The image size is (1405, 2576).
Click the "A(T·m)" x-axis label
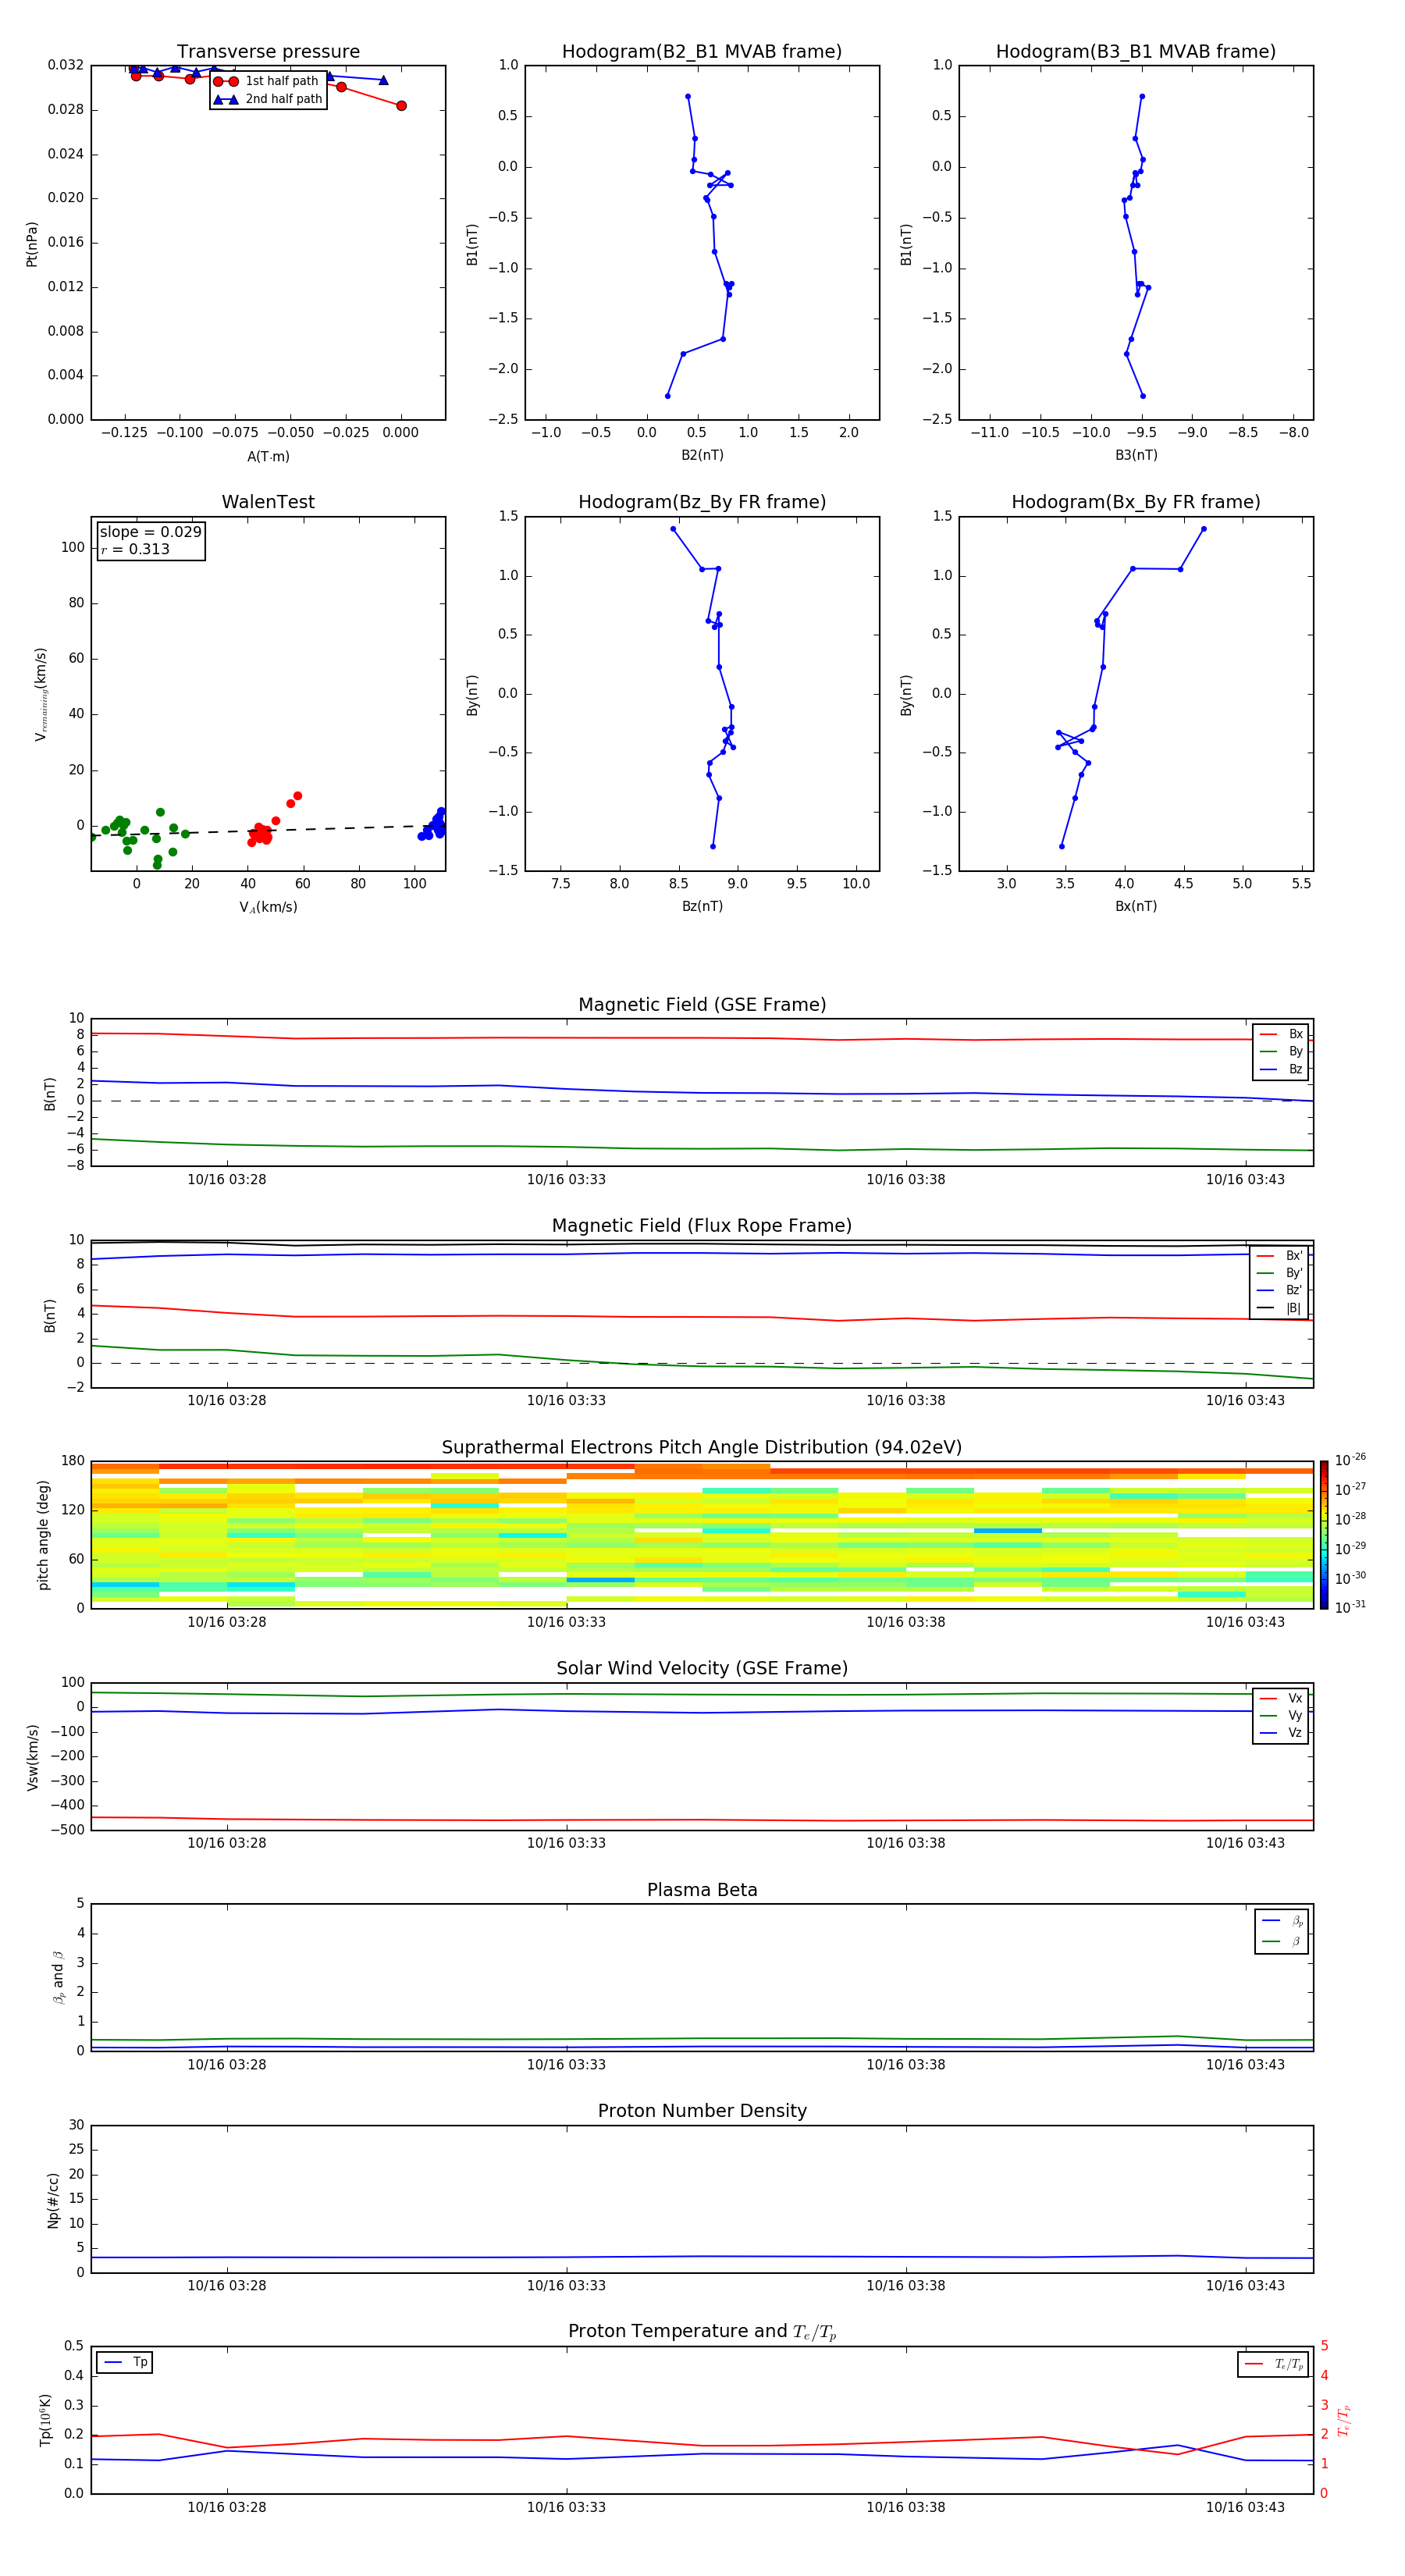pos(268,456)
